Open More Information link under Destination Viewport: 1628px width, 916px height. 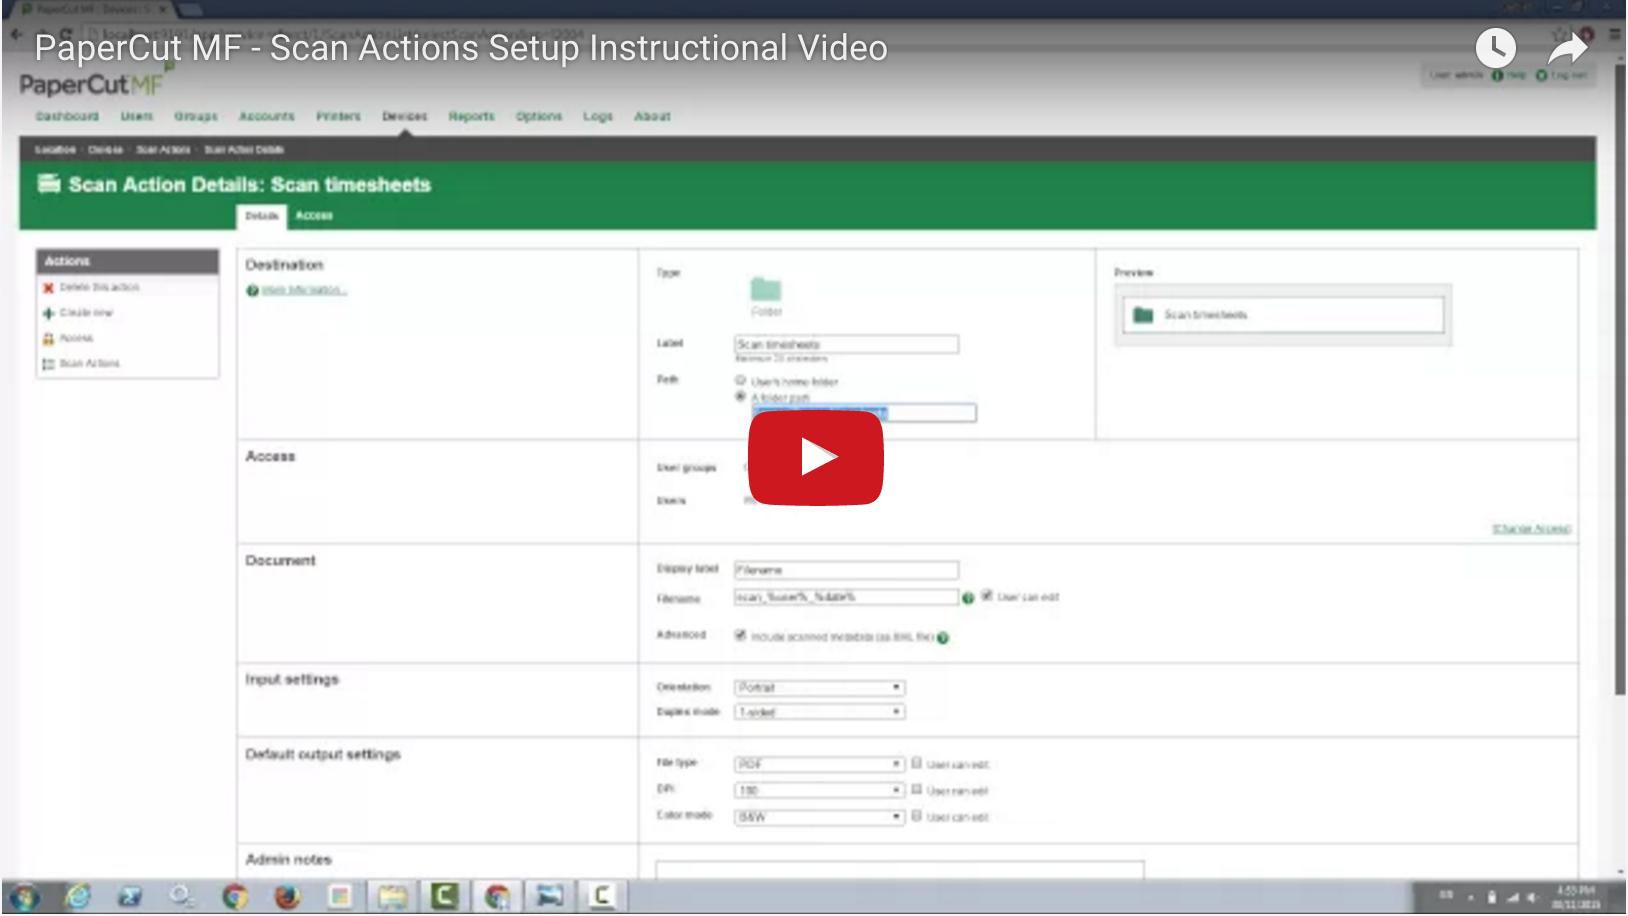[304, 290]
